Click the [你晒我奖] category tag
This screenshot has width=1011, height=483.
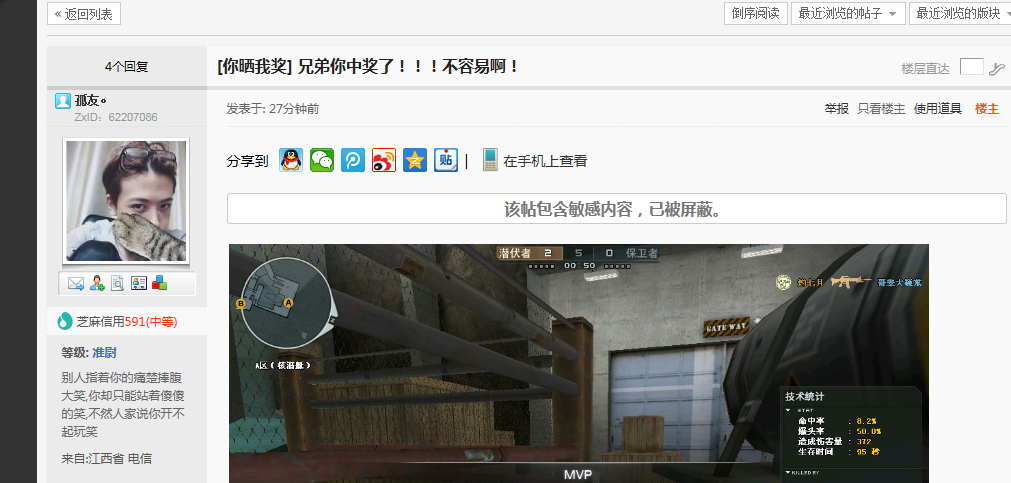coord(255,66)
